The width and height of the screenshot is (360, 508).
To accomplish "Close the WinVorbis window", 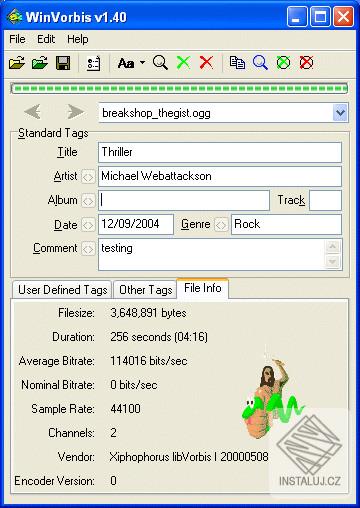I will pyautogui.click(x=344, y=17).
